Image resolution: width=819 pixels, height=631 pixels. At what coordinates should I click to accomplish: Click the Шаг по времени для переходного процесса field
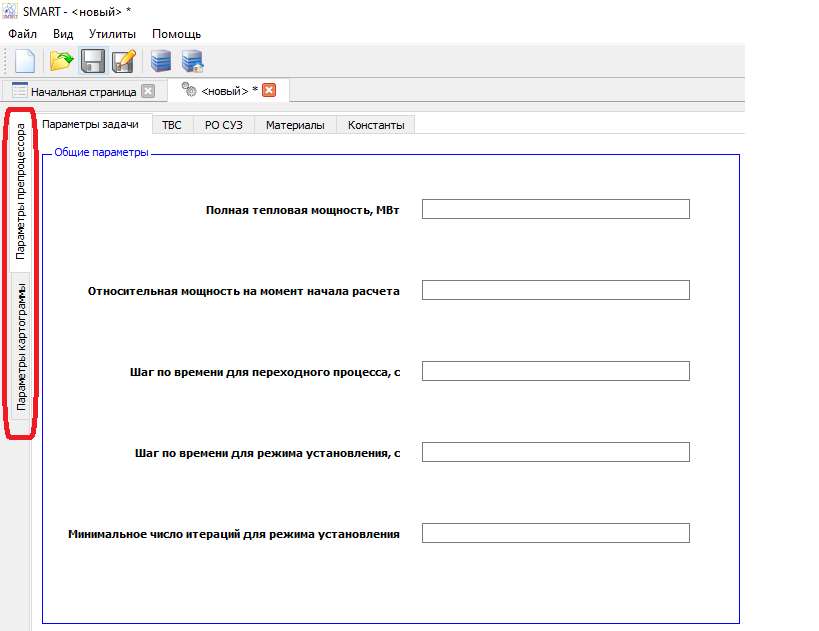point(556,371)
